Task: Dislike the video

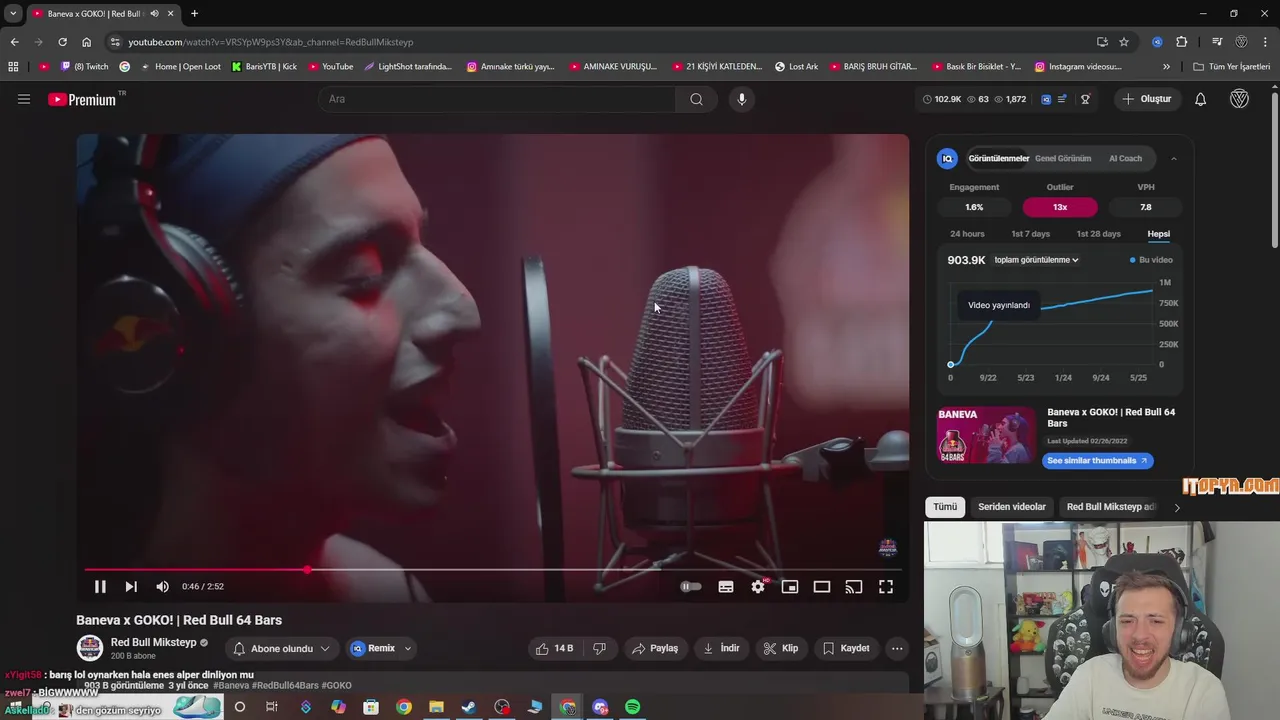Action: [600, 649]
